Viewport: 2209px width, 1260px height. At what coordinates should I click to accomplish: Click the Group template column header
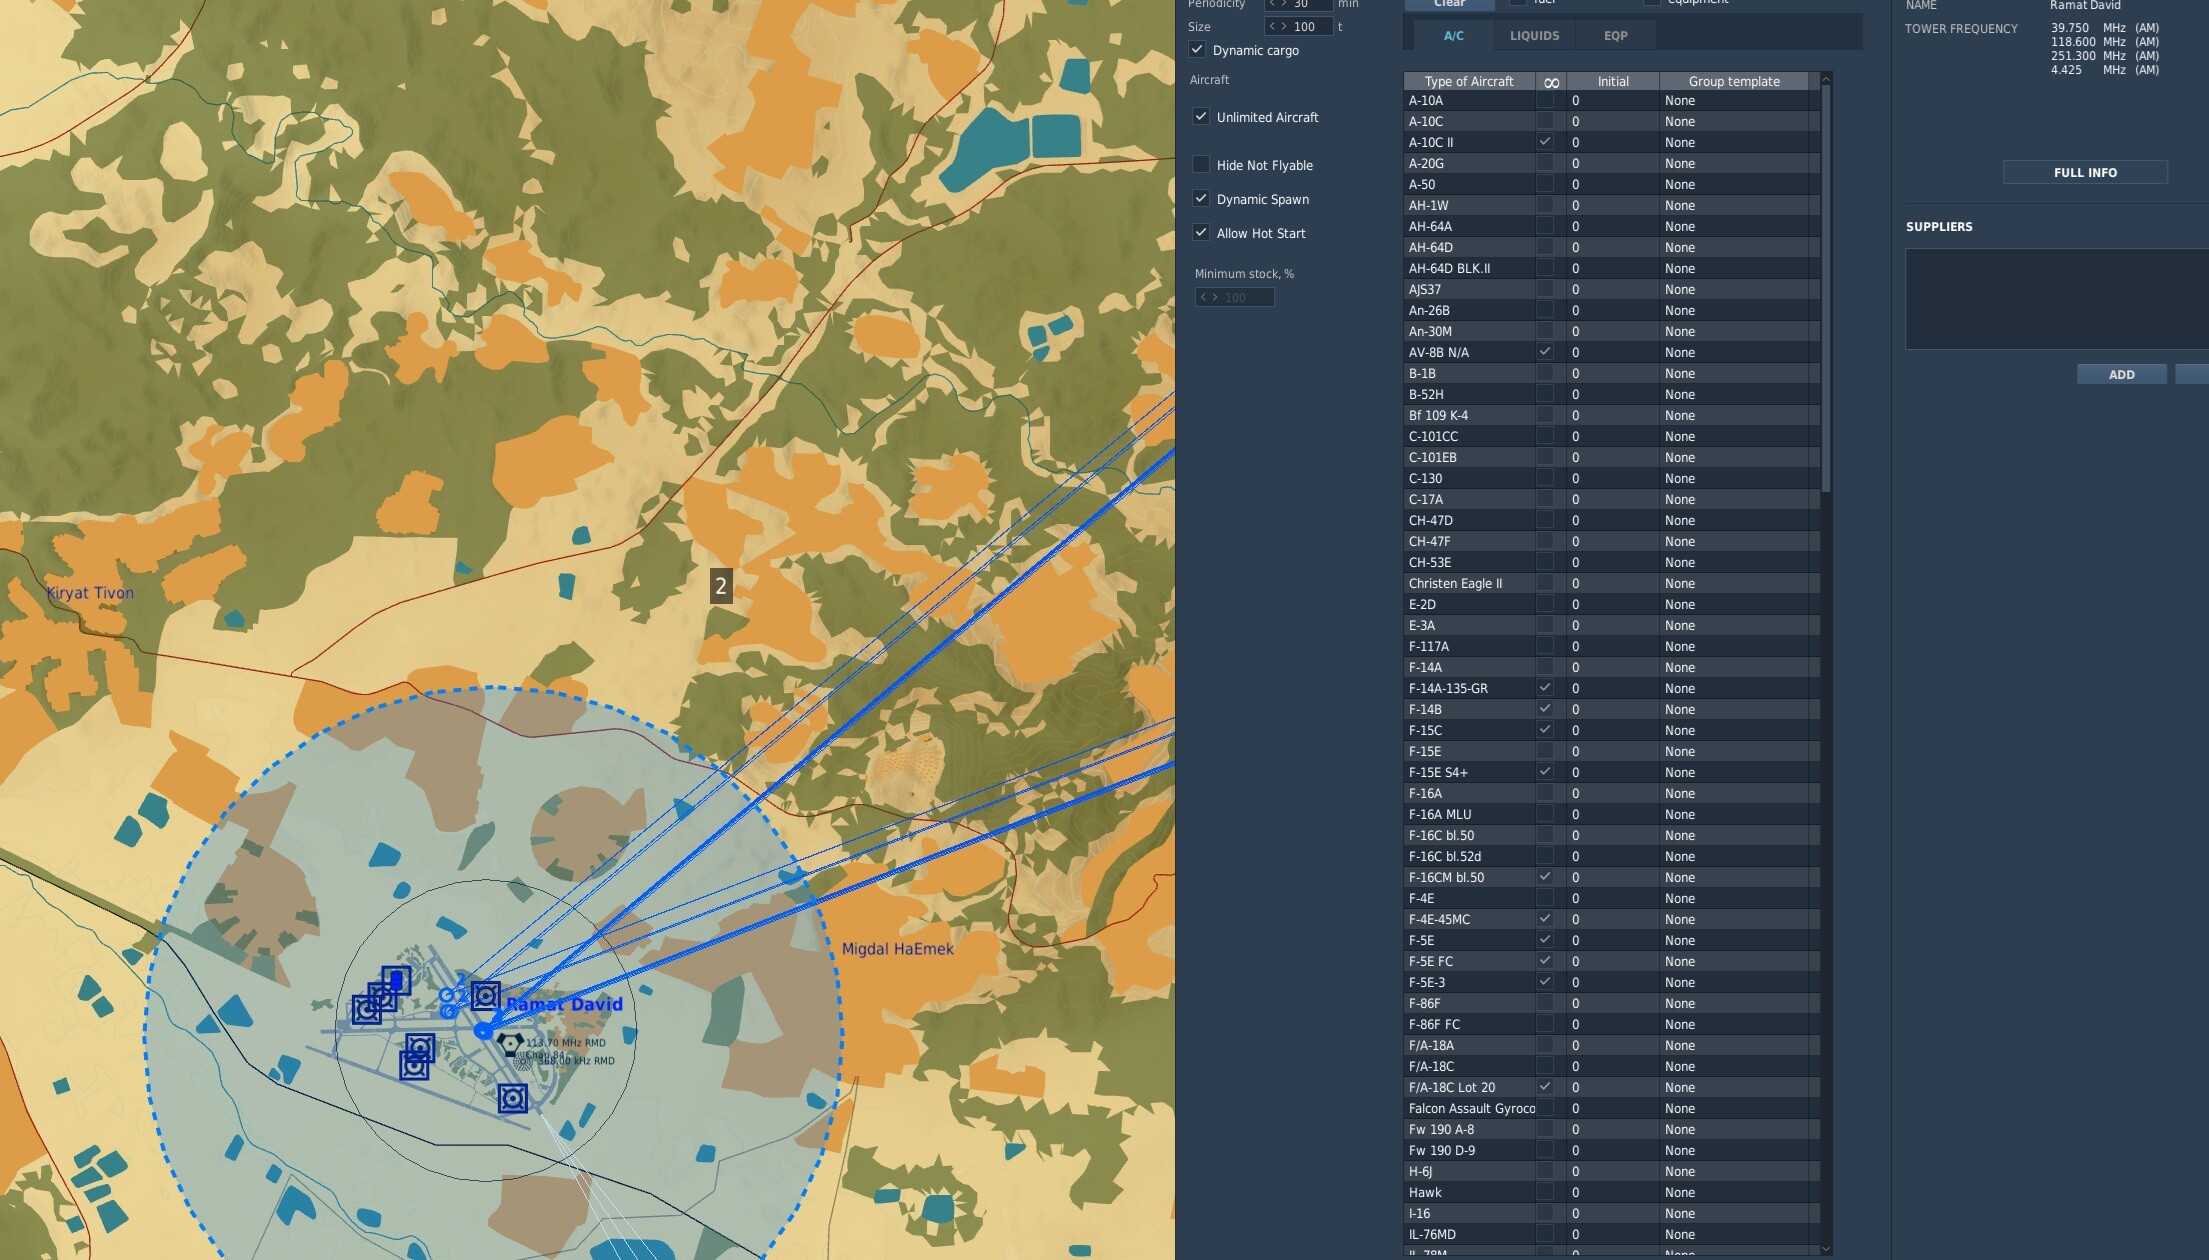(x=1734, y=82)
